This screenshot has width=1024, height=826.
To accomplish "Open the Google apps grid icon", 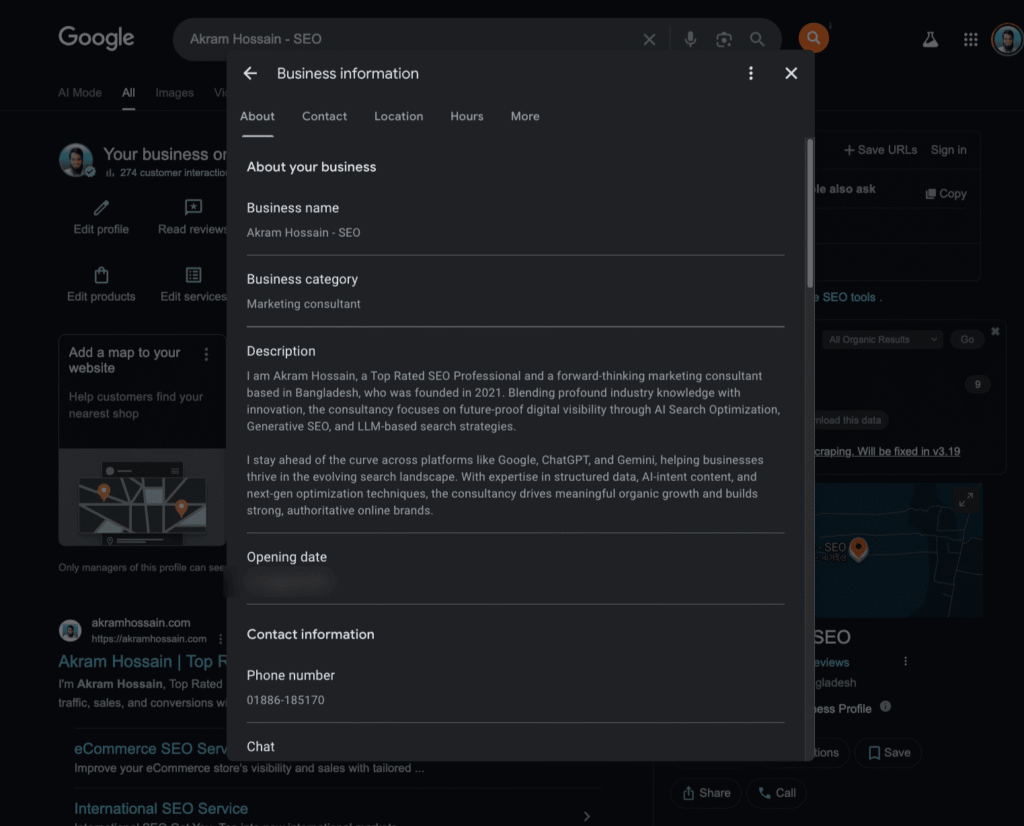I will [x=970, y=39].
